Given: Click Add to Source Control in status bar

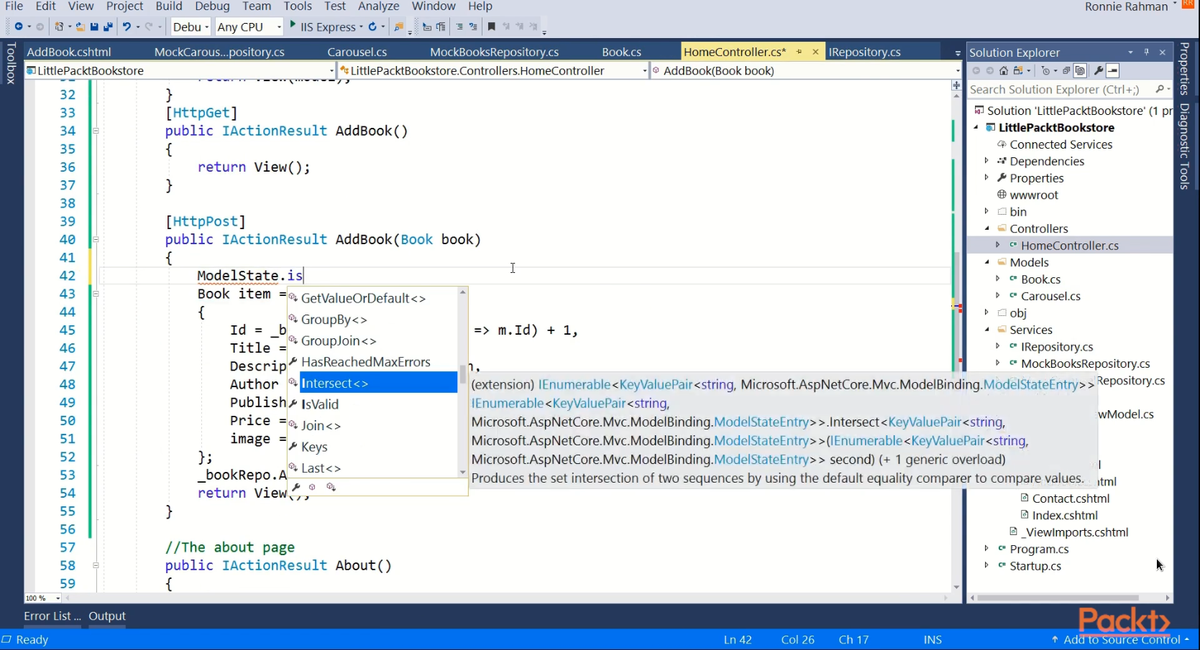Looking at the screenshot, I should click(1120, 639).
